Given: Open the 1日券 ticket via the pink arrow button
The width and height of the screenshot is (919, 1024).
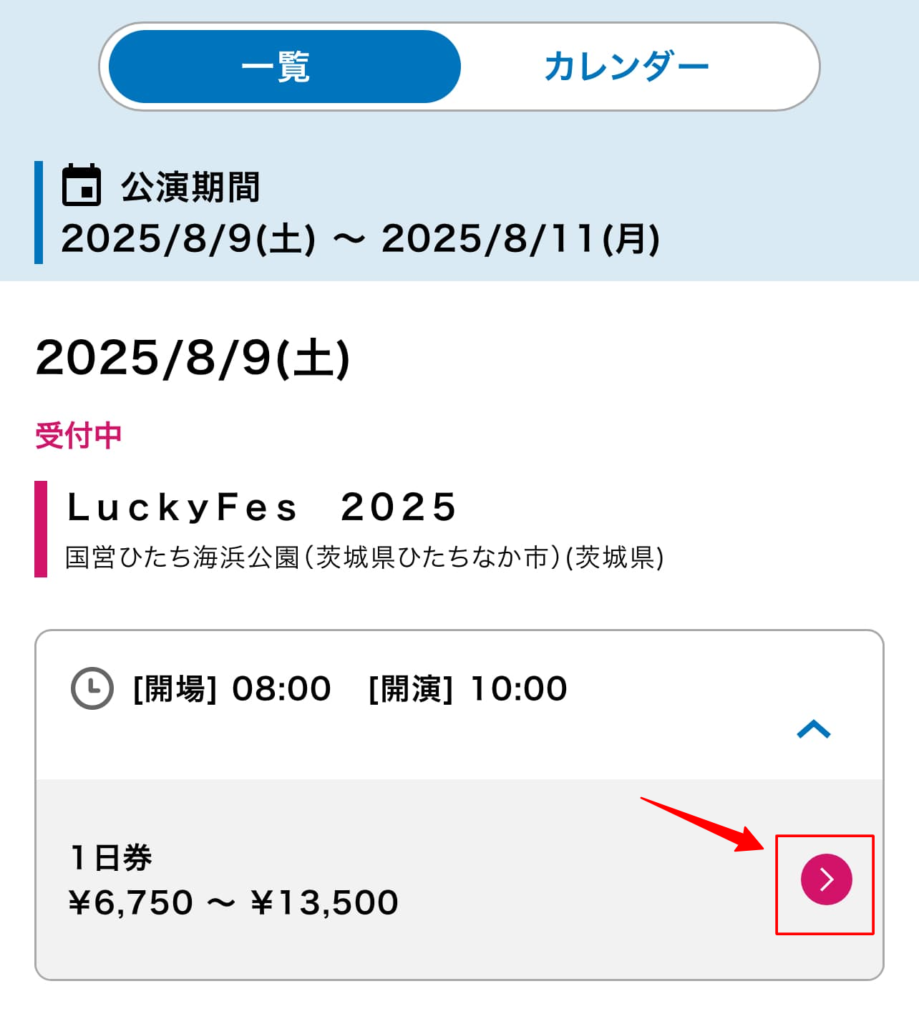Looking at the screenshot, I should click(x=826, y=879).
